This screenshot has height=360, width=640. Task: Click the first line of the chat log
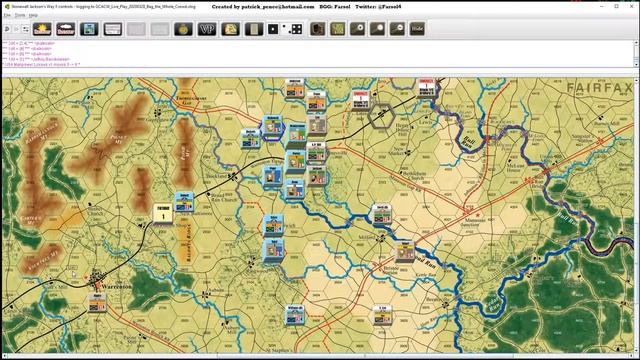(28, 43)
